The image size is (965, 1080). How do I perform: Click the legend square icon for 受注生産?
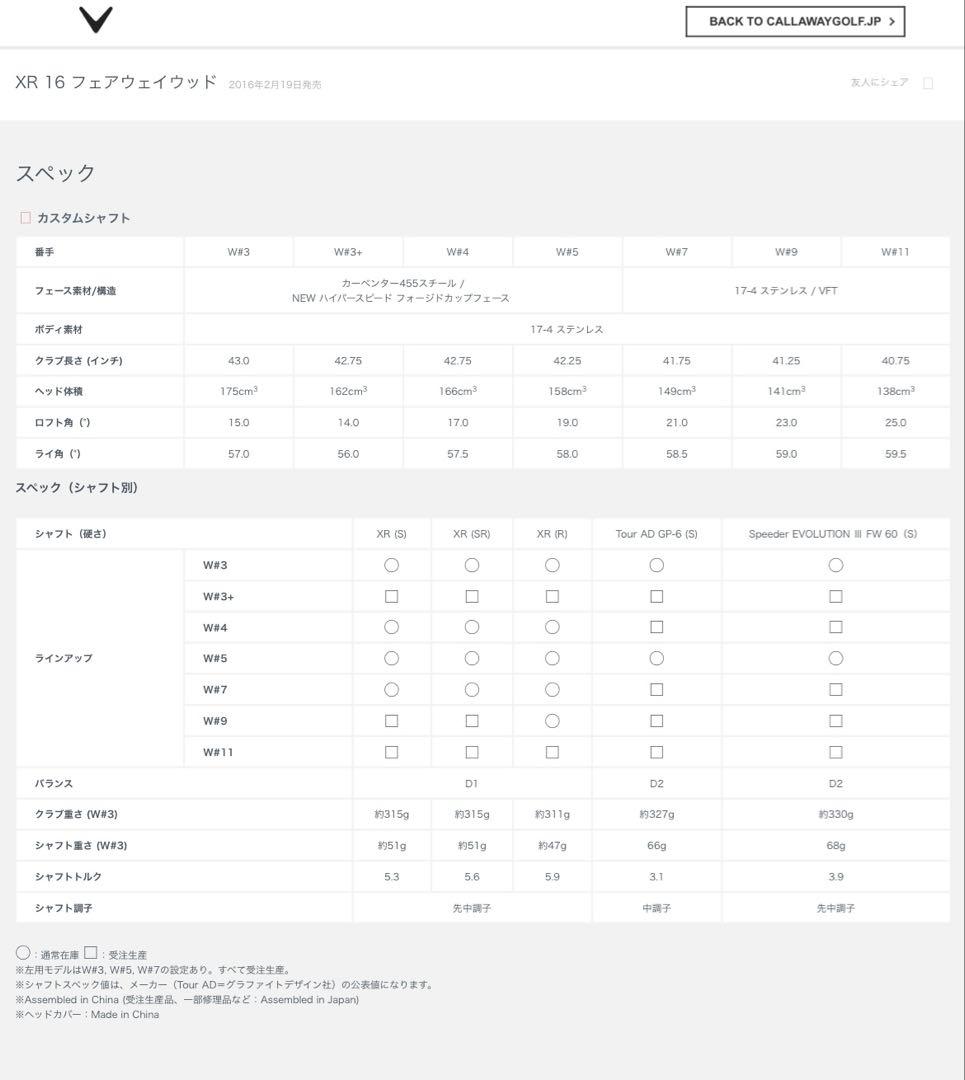click(x=90, y=953)
